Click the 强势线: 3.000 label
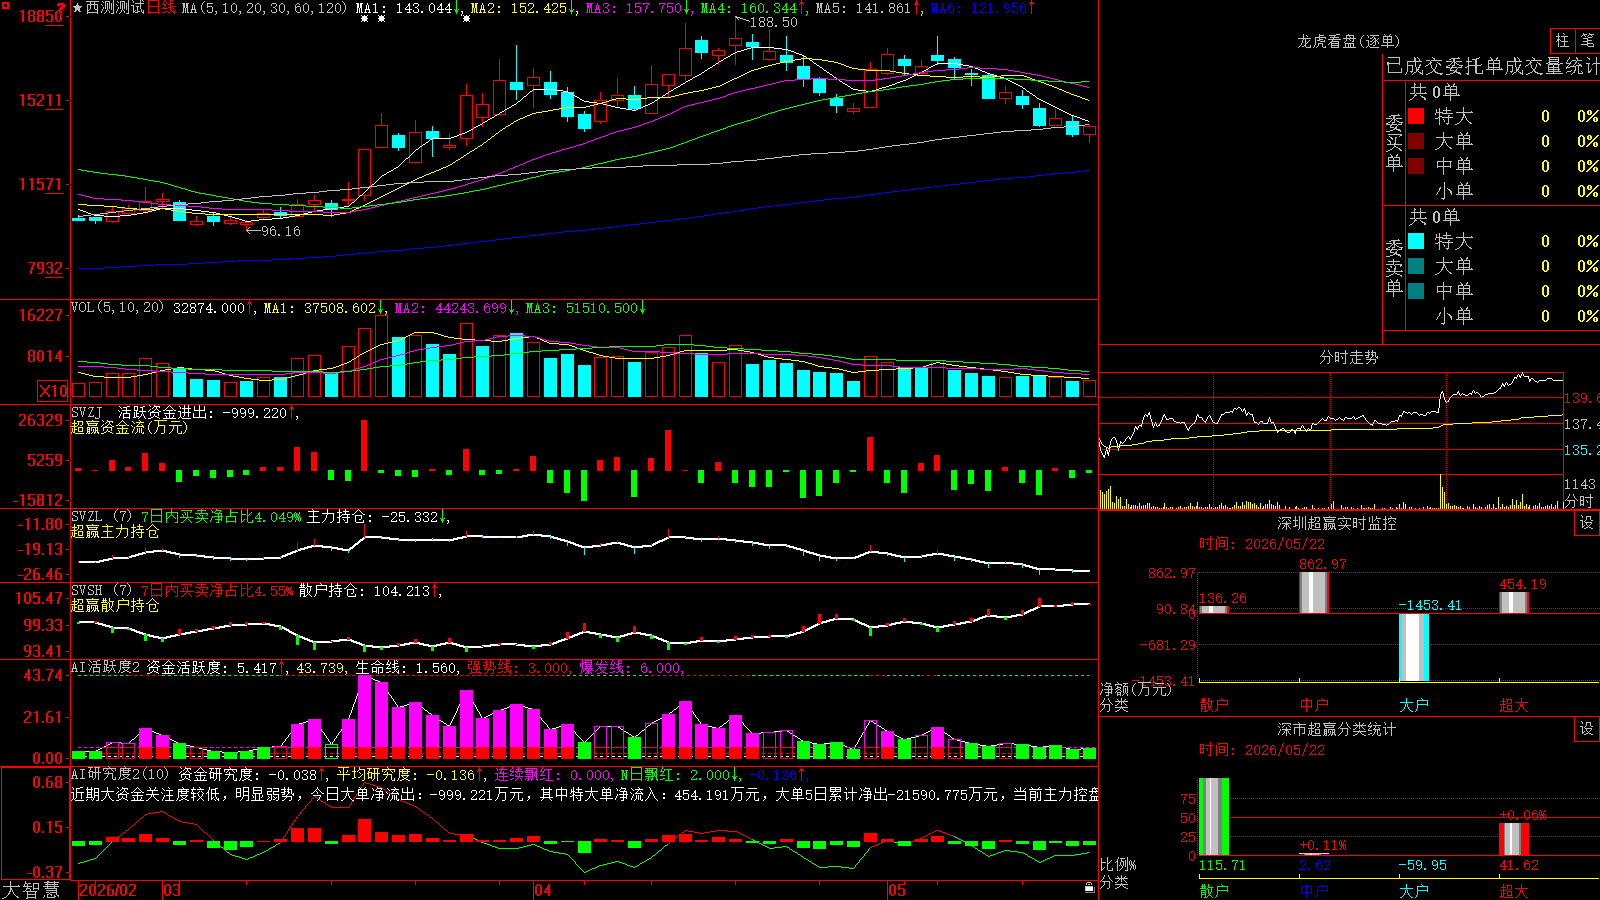 tap(518, 667)
